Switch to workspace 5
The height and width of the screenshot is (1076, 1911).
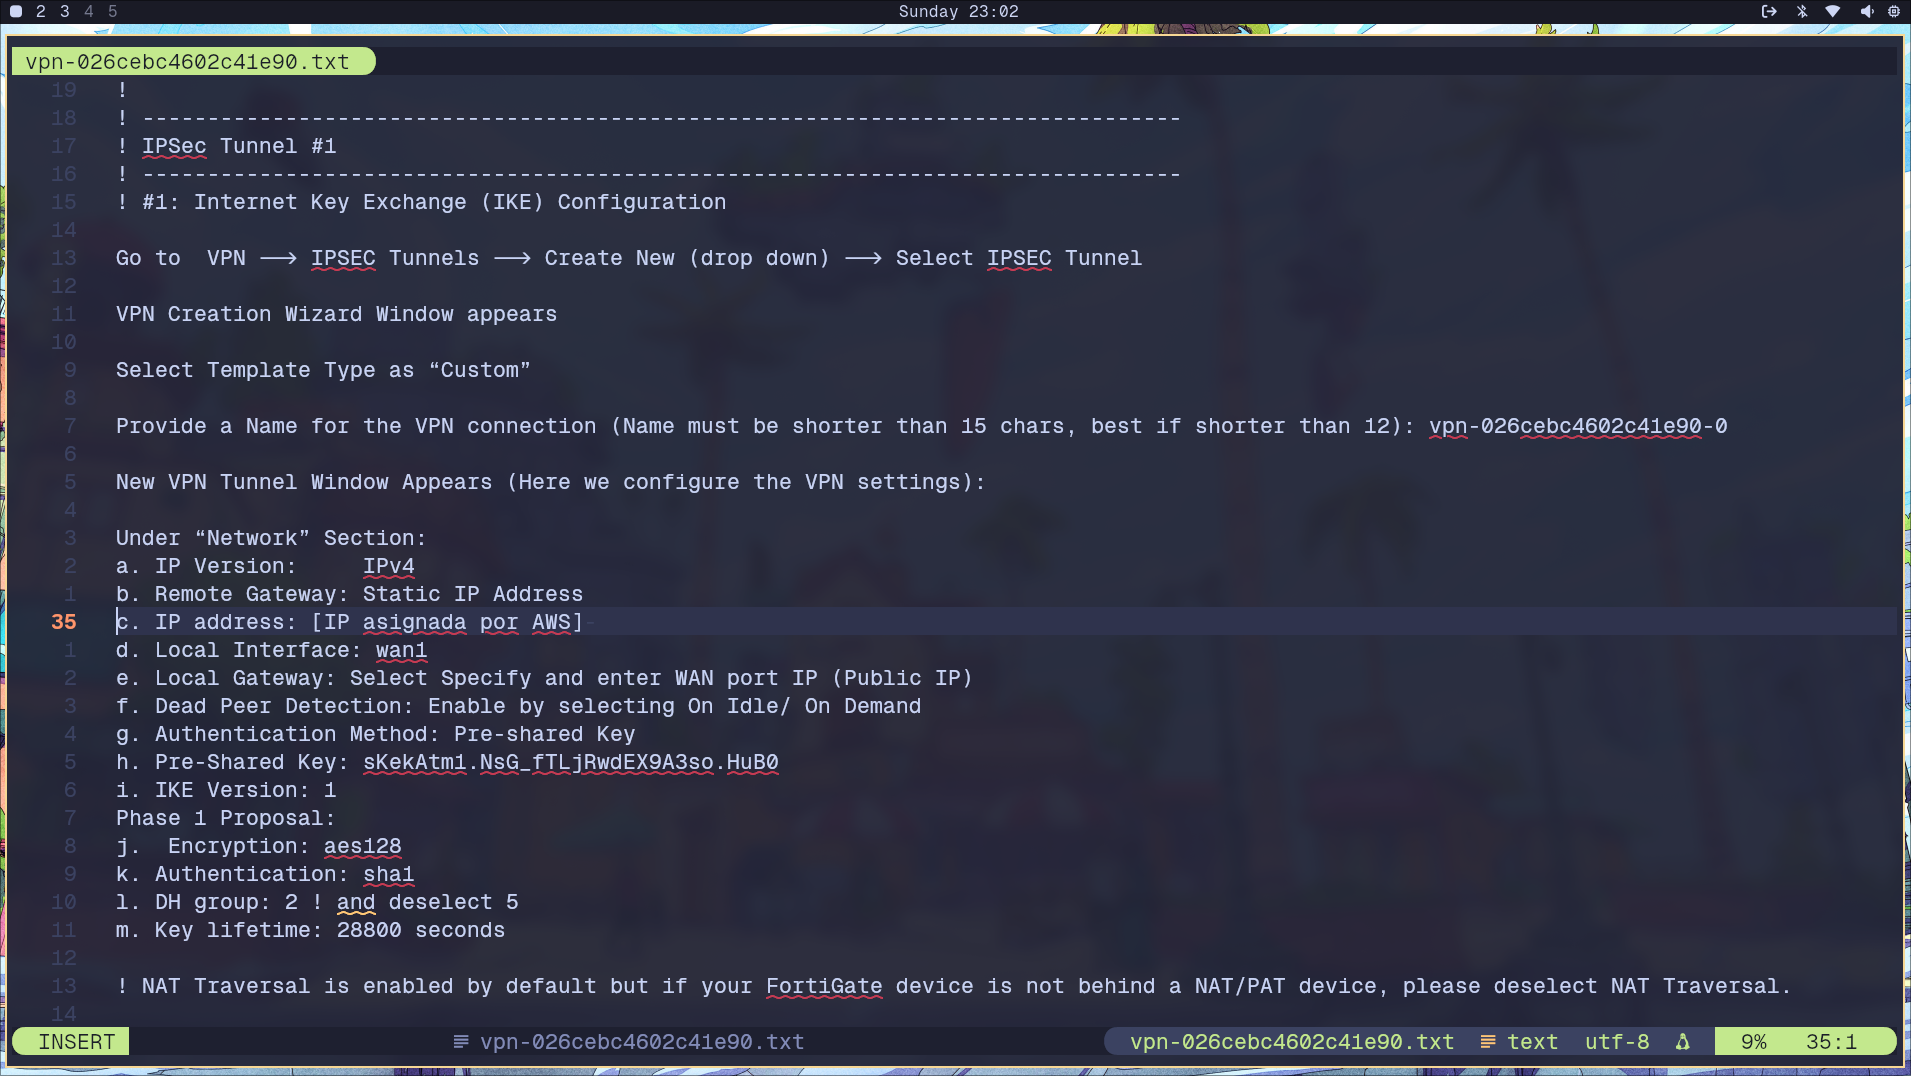coord(113,12)
